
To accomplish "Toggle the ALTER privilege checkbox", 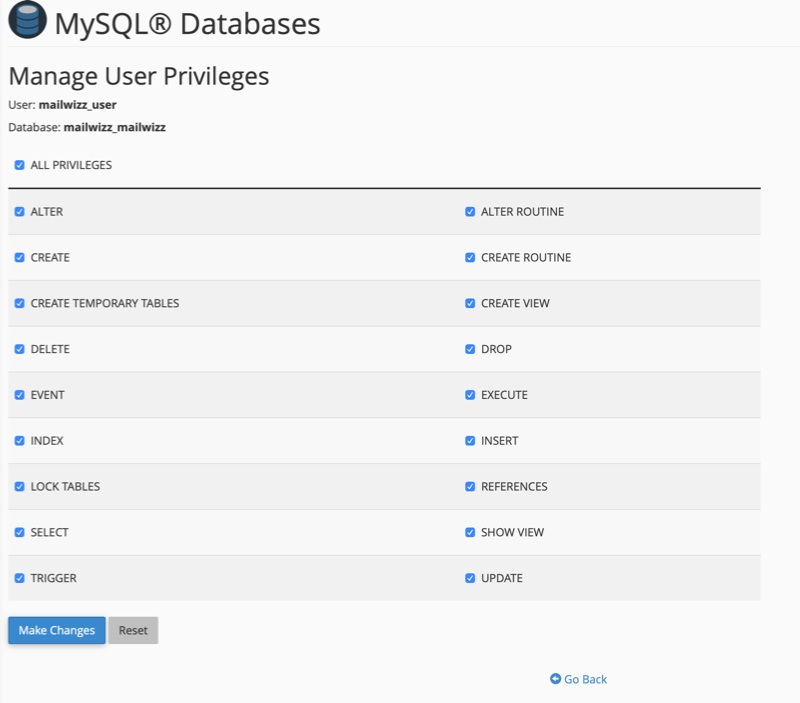I will [x=19, y=212].
